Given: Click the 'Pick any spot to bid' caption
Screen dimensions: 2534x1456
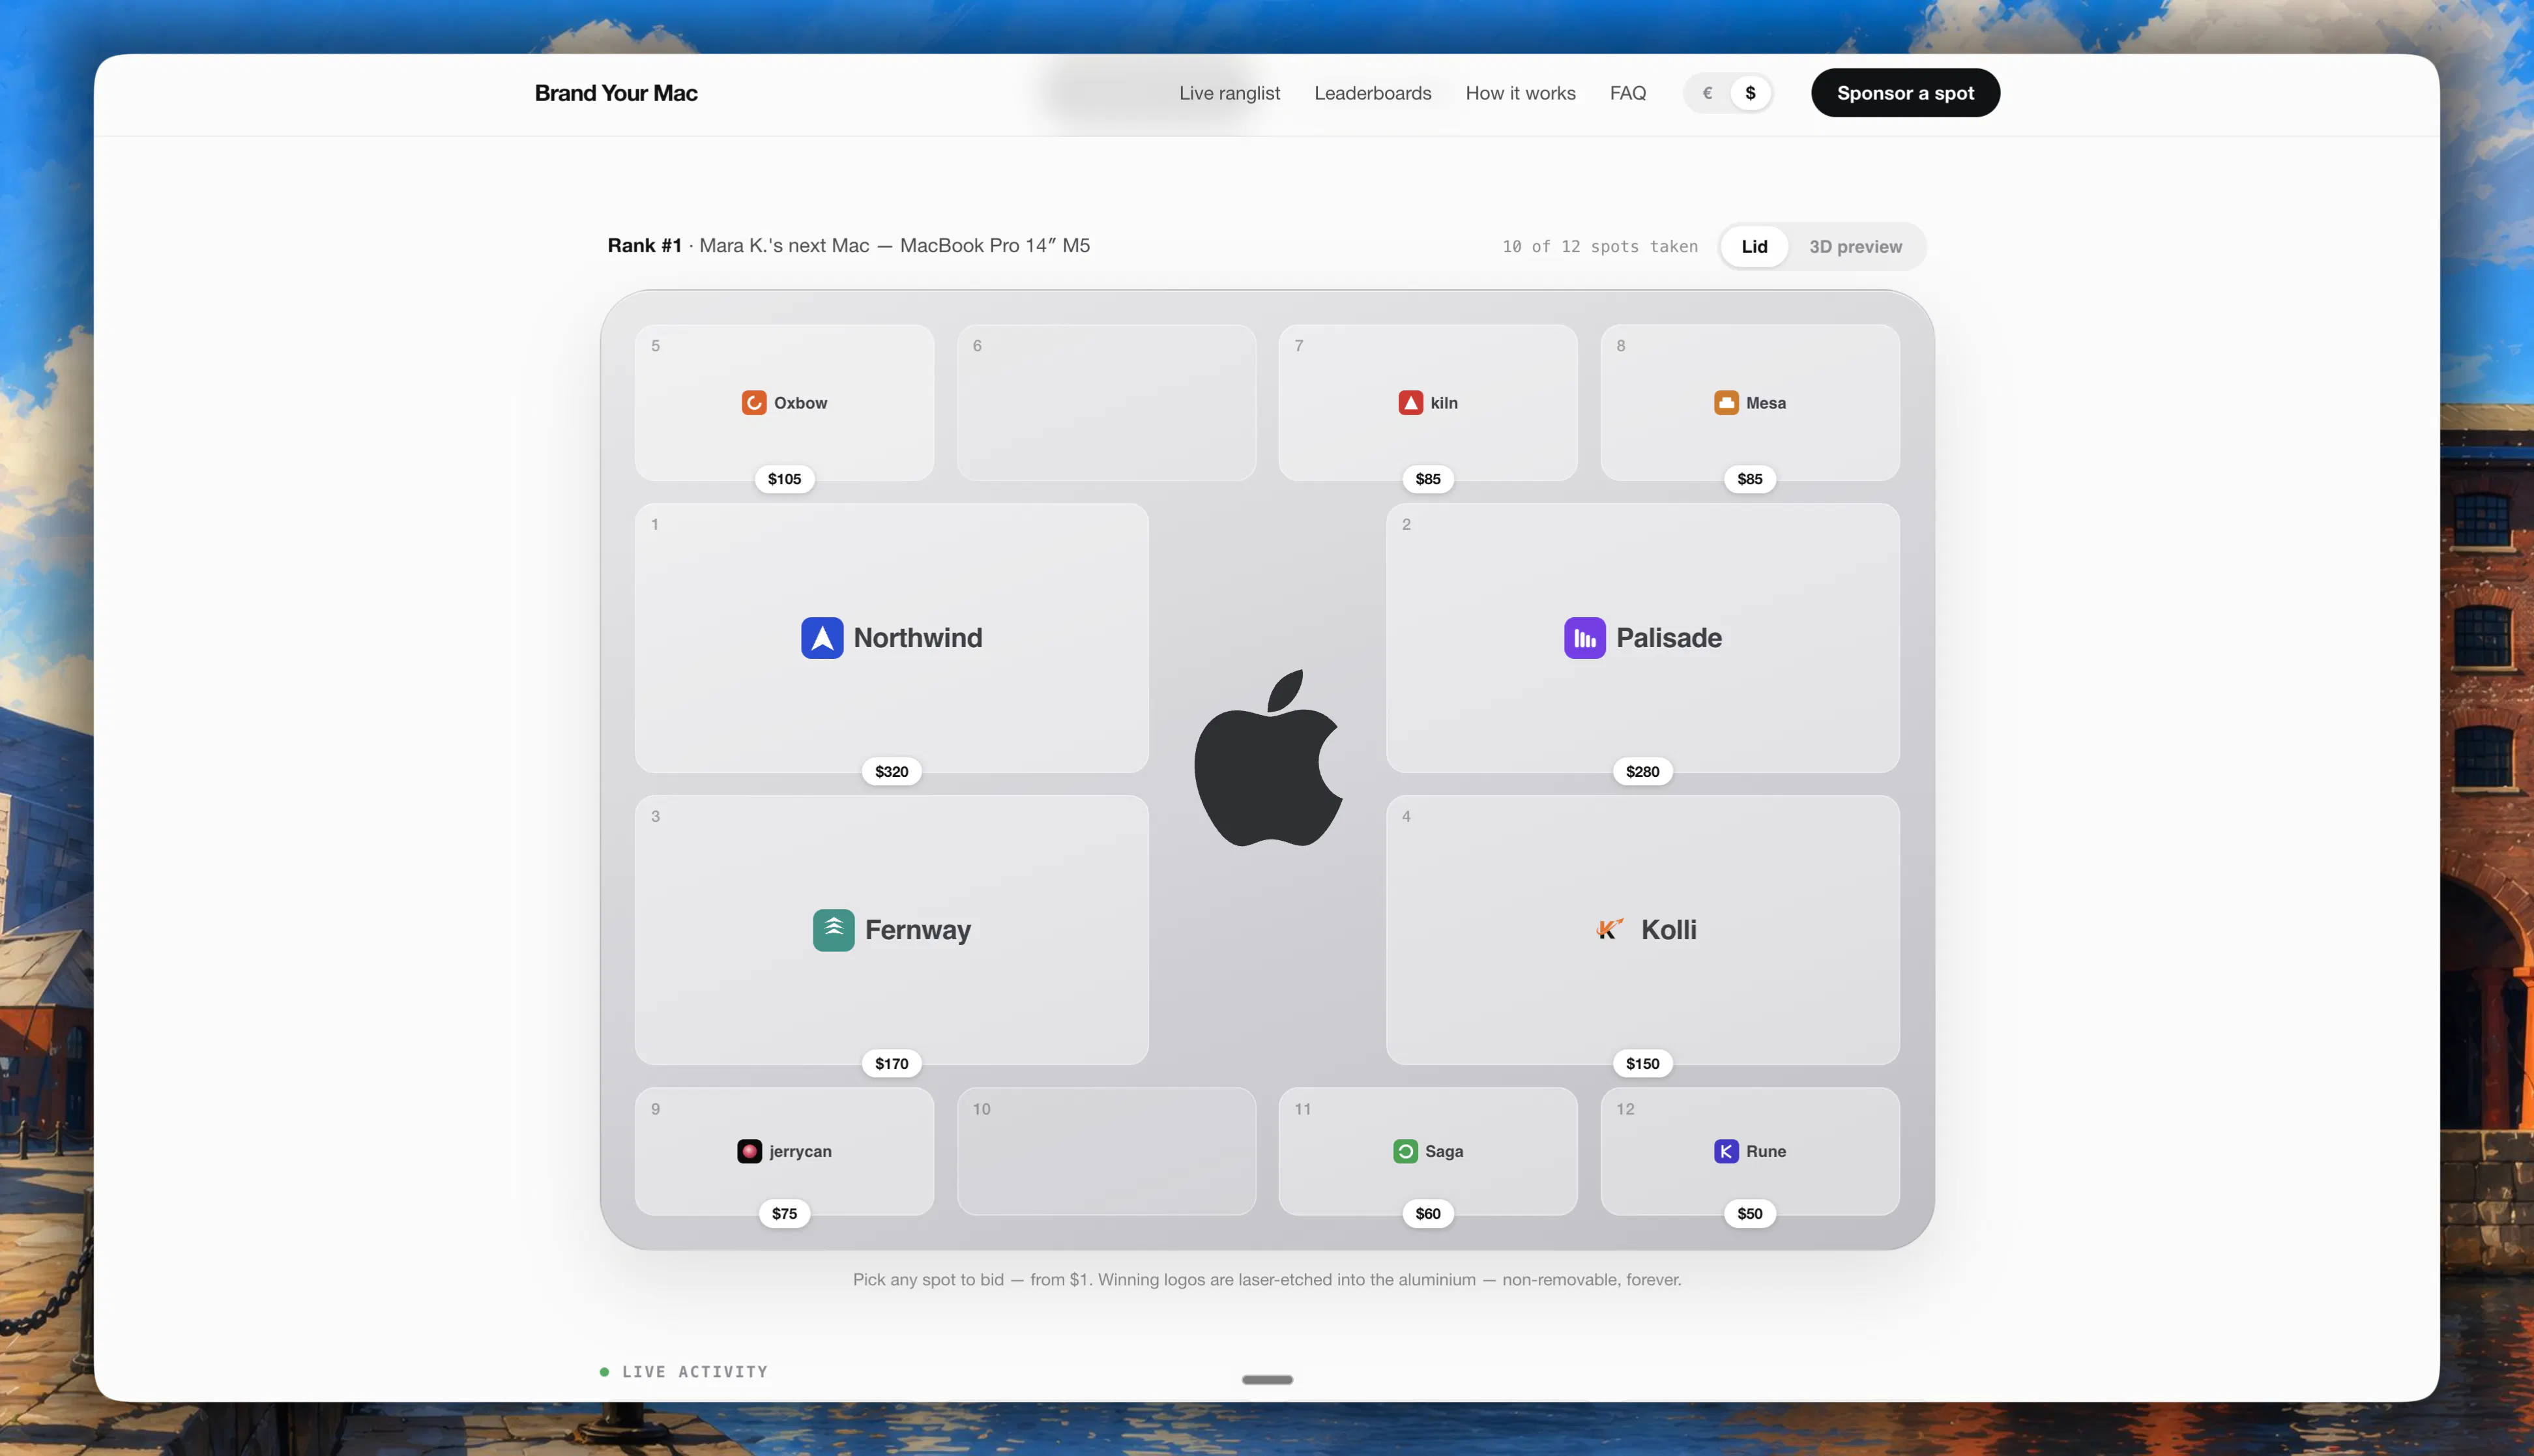Looking at the screenshot, I should pos(1267,1280).
